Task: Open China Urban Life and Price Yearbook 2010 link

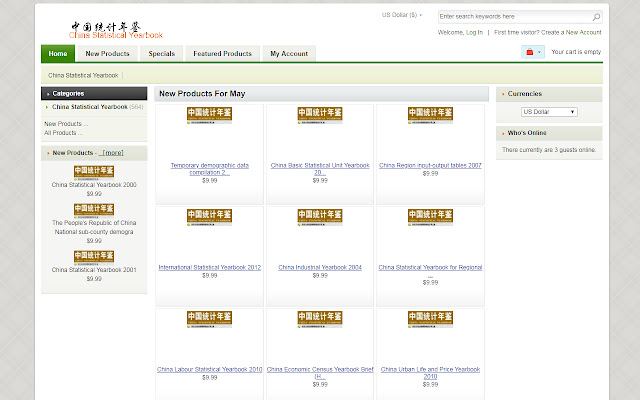Action: 430,373
